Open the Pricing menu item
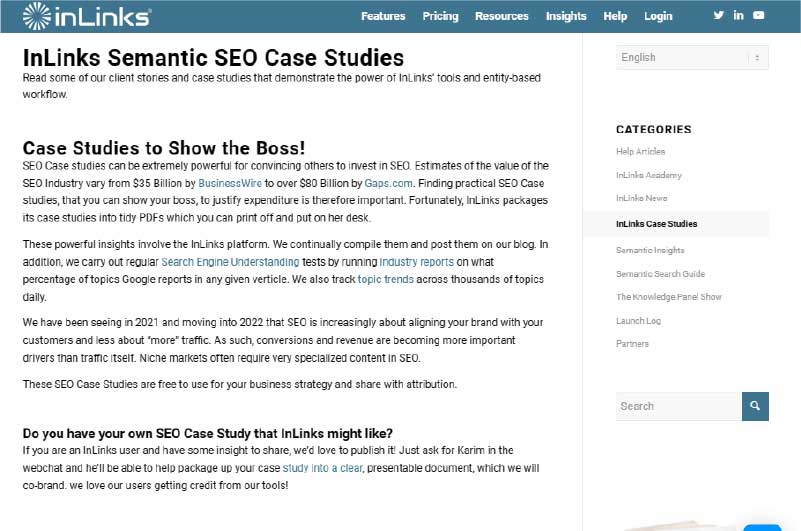 pyautogui.click(x=440, y=16)
